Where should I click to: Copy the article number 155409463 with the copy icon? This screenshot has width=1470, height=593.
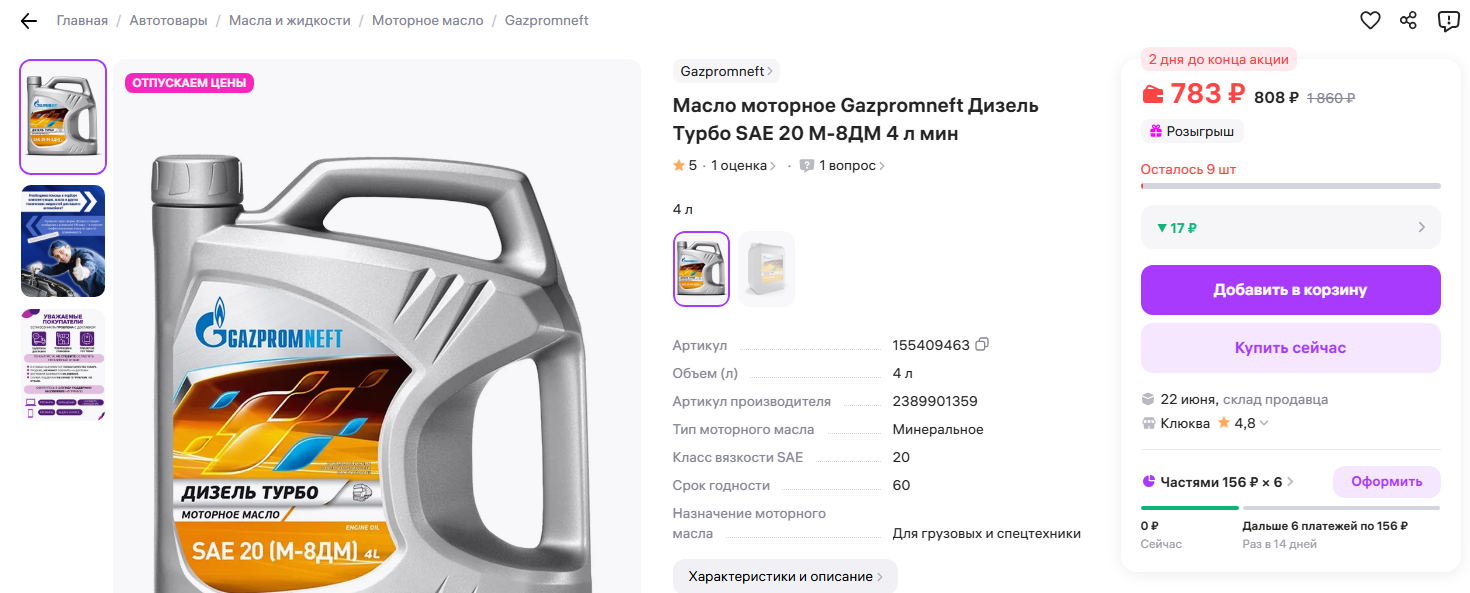tap(982, 345)
